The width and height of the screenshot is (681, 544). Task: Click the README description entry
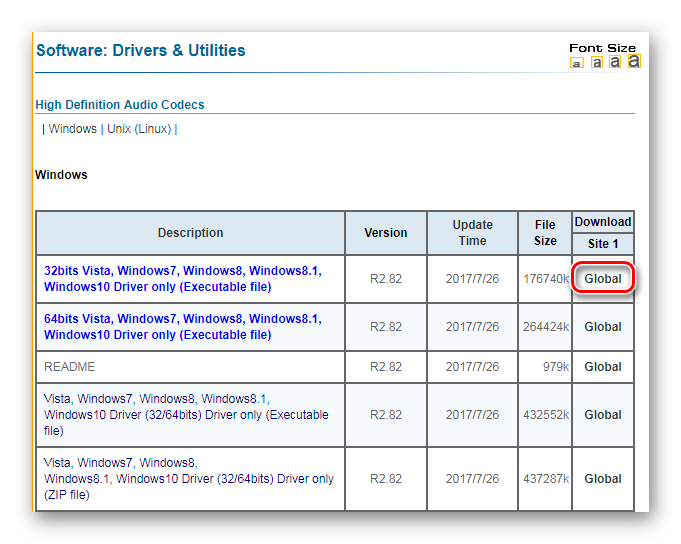point(69,367)
